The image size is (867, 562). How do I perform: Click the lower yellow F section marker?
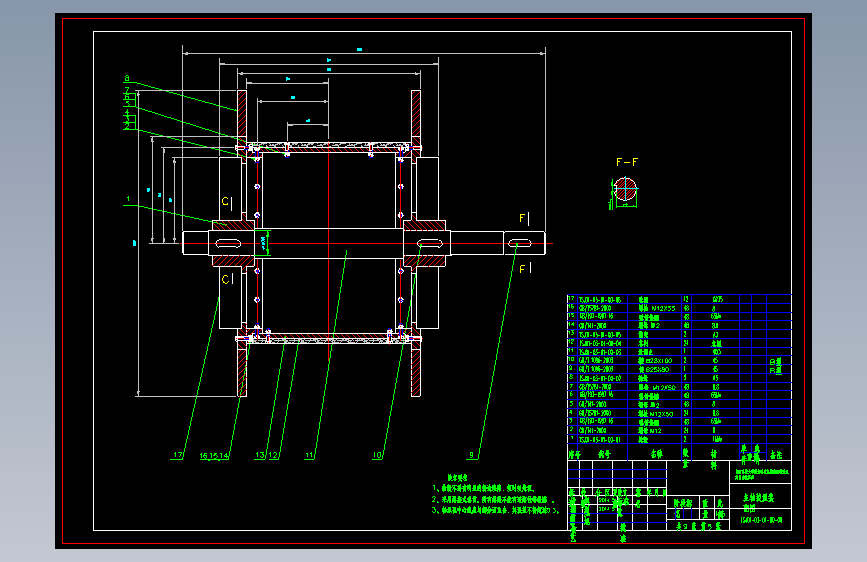pos(522,269)
